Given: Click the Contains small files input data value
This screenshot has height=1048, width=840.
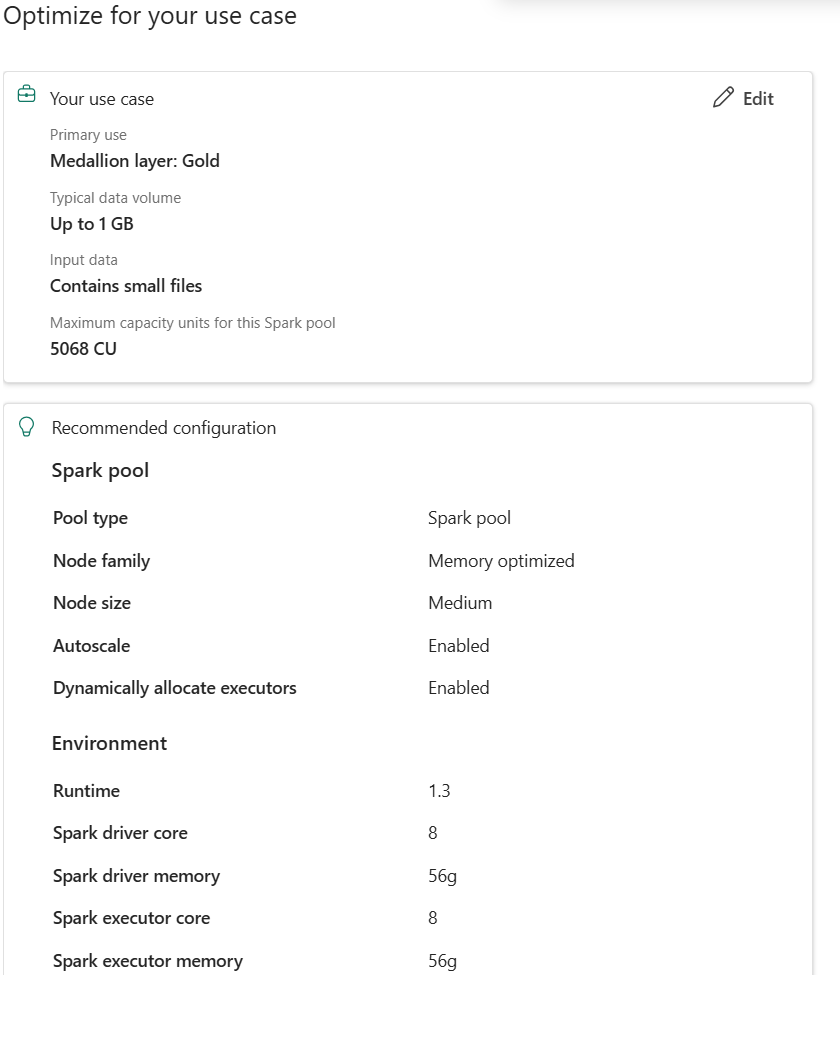Looking at the screenshot, I should click(x=126, y=286).
